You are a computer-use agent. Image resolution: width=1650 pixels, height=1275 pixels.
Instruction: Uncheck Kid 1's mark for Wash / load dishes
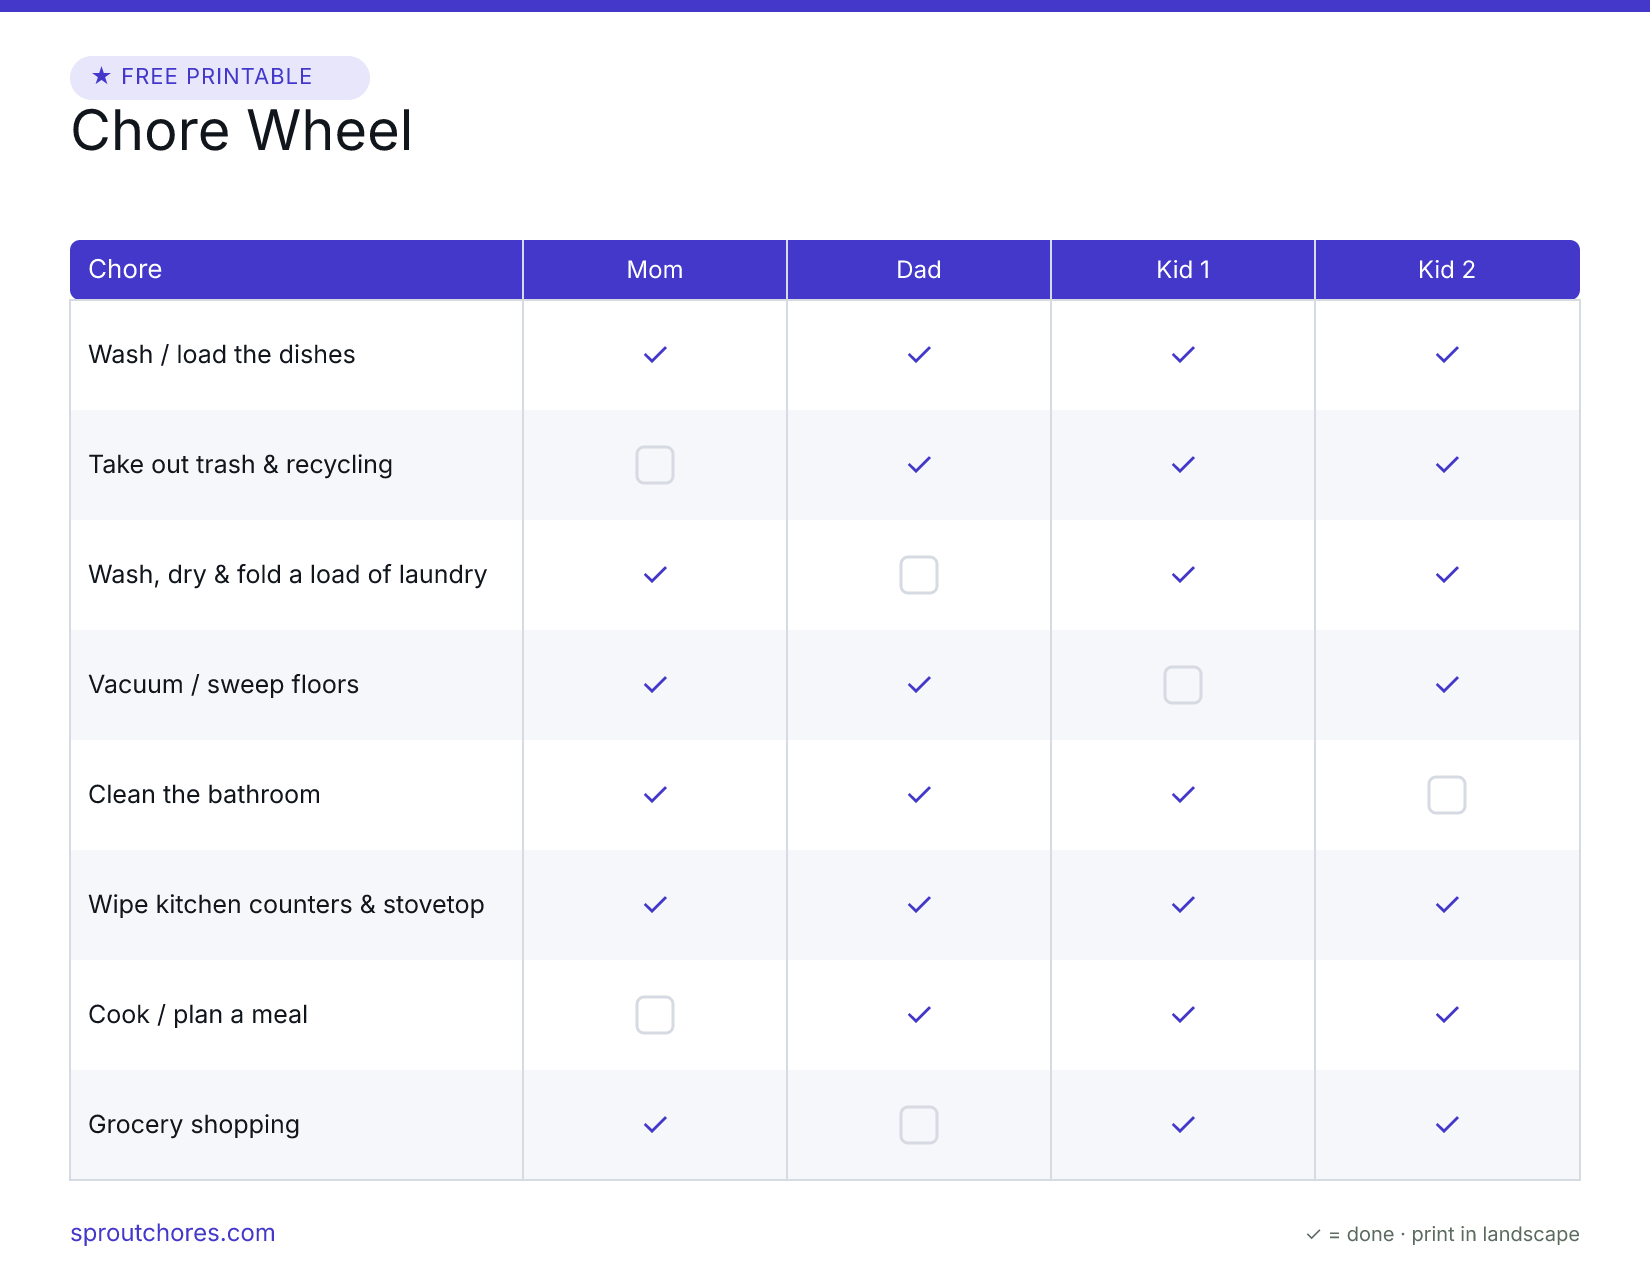1183,355
